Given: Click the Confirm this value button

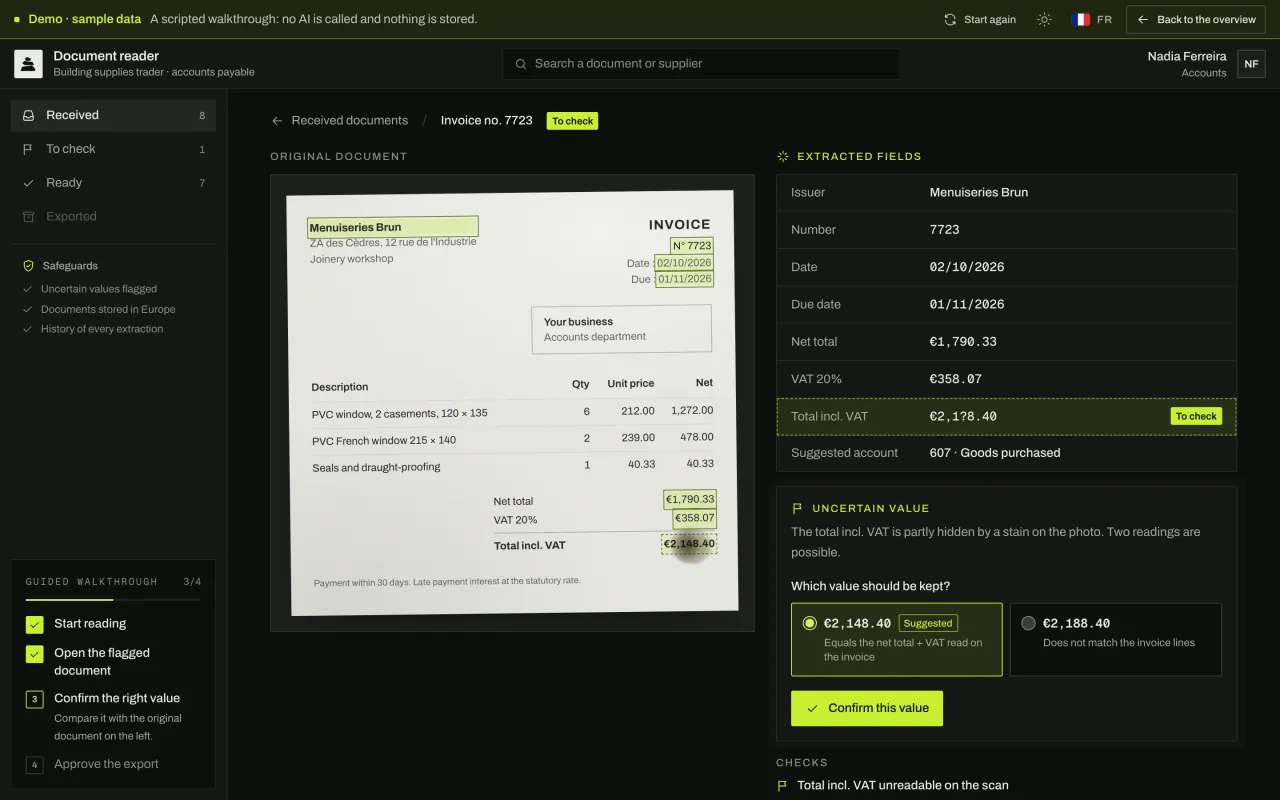Looking at the screenshot, I should [x=867, y=708].
